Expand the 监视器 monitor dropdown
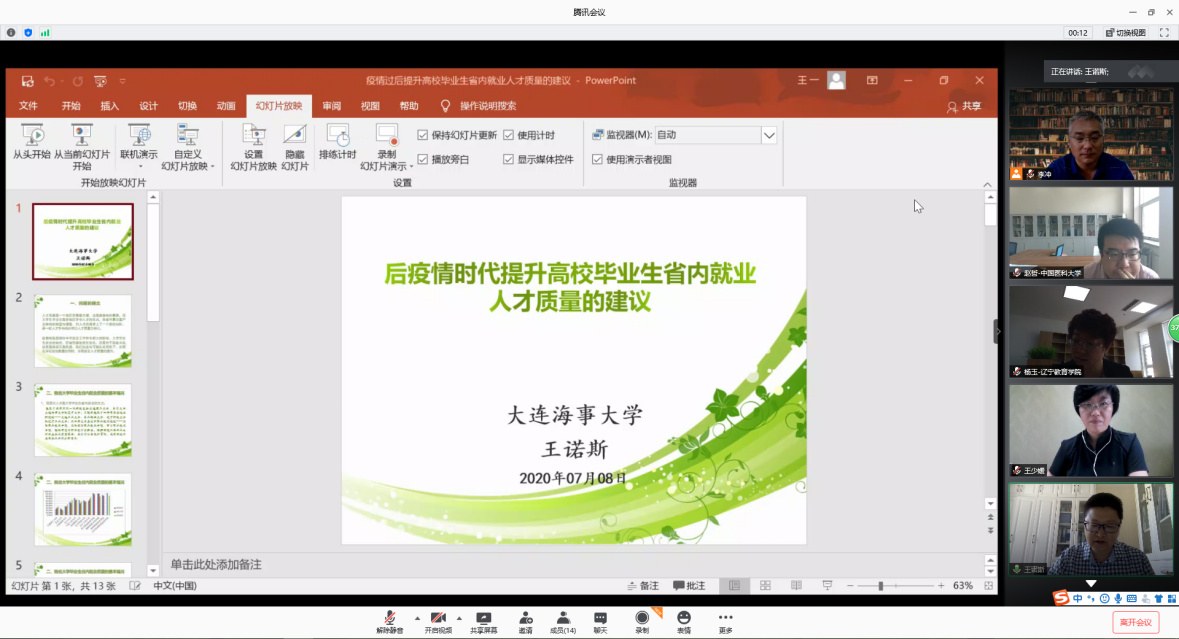 [x=769, y=135]
